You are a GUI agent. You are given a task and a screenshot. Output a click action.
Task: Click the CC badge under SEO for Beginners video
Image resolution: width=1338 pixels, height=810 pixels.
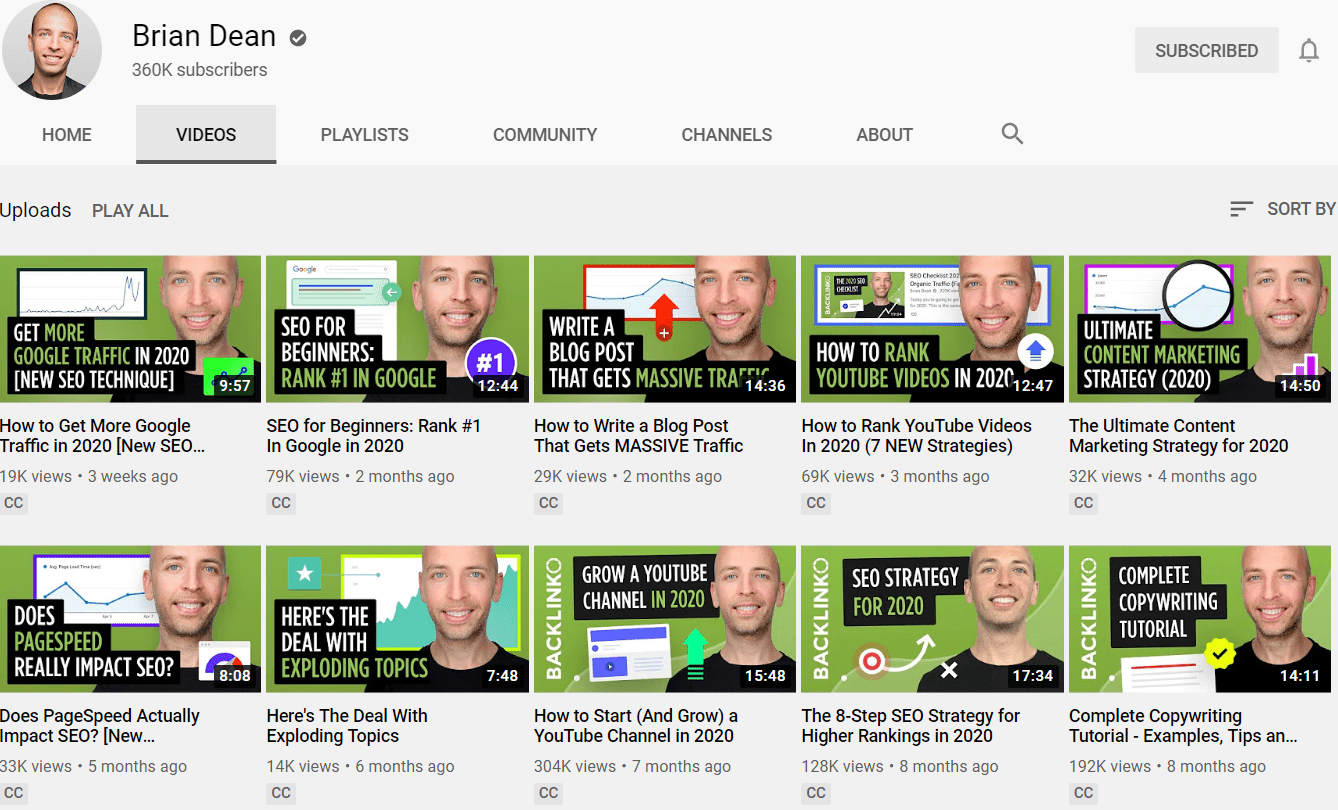click(281, 503)
